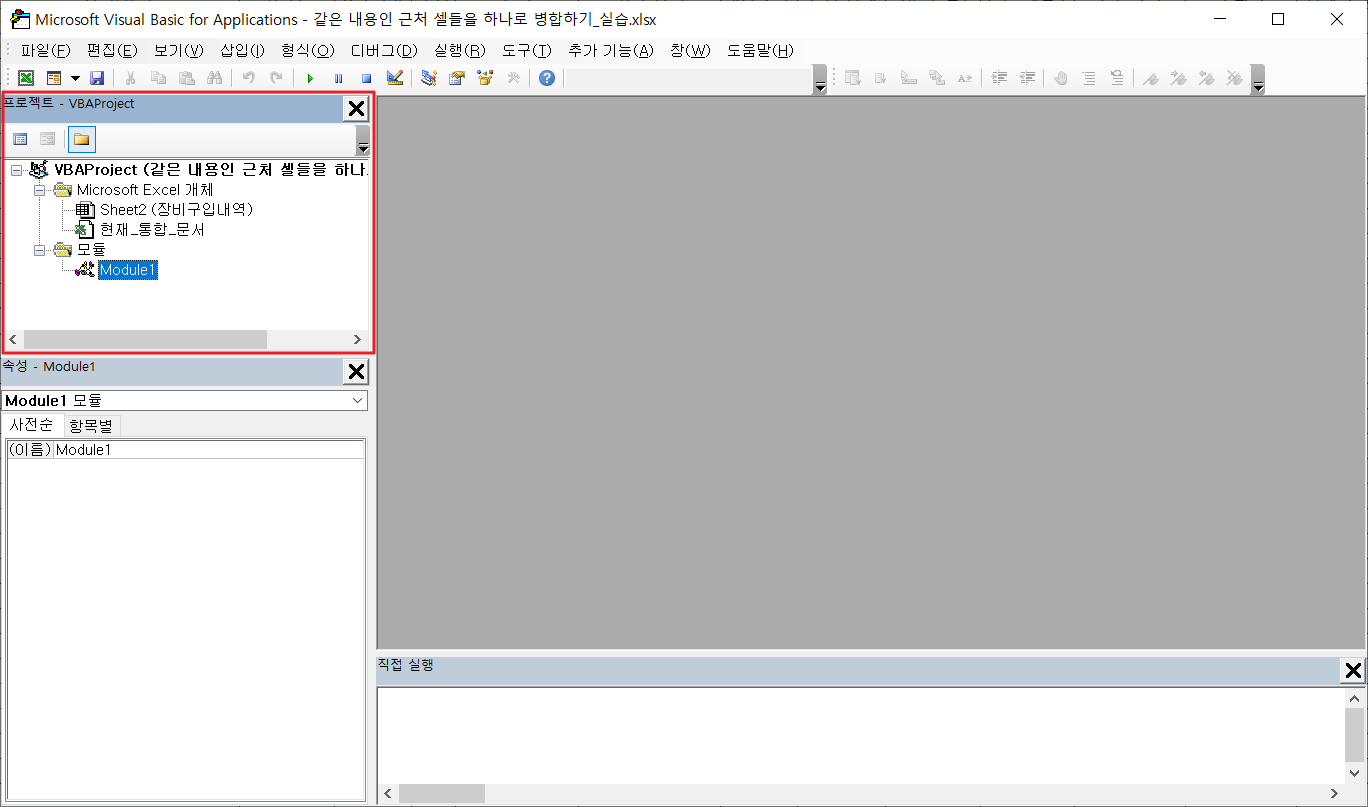Click the Uncomment Block icon
Viewport: 1368px width, 807px height.
[x=1117, y=78]
